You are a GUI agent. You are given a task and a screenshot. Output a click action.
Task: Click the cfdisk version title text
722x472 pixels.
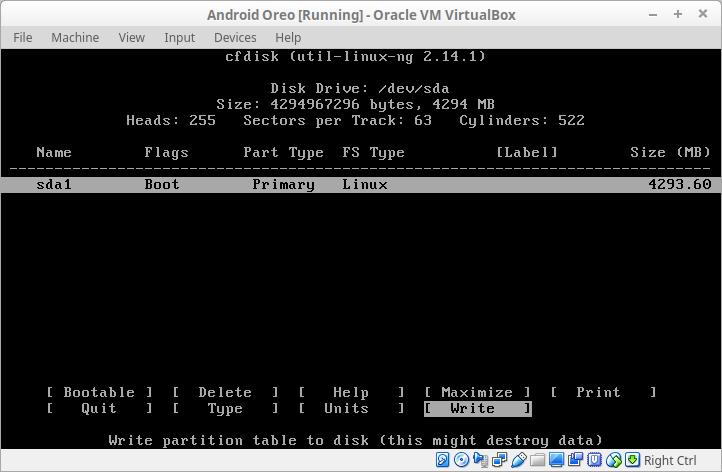click(x=355, y=57)
